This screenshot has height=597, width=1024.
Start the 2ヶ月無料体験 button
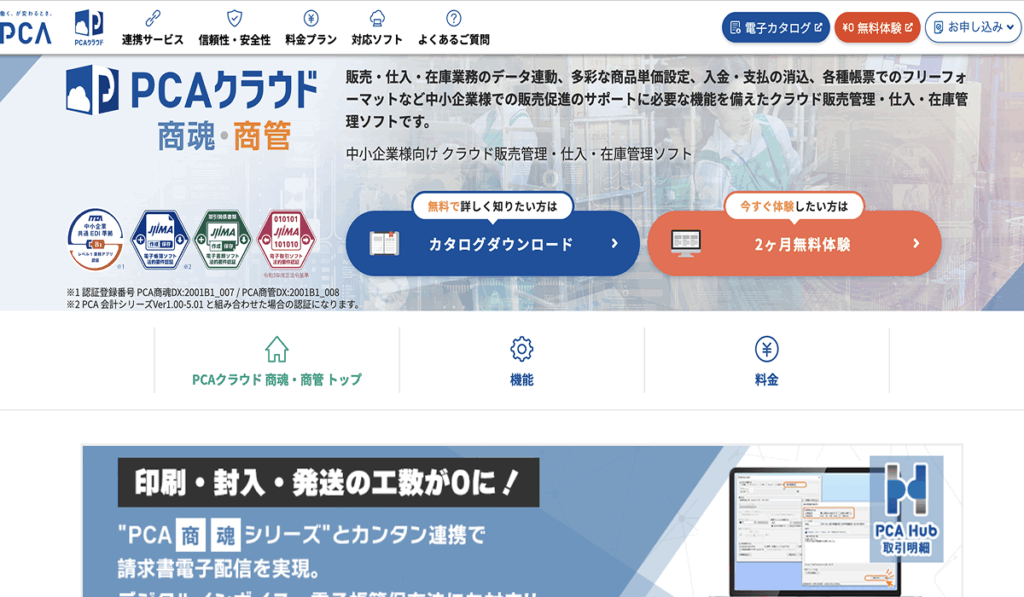click(794, 243)
